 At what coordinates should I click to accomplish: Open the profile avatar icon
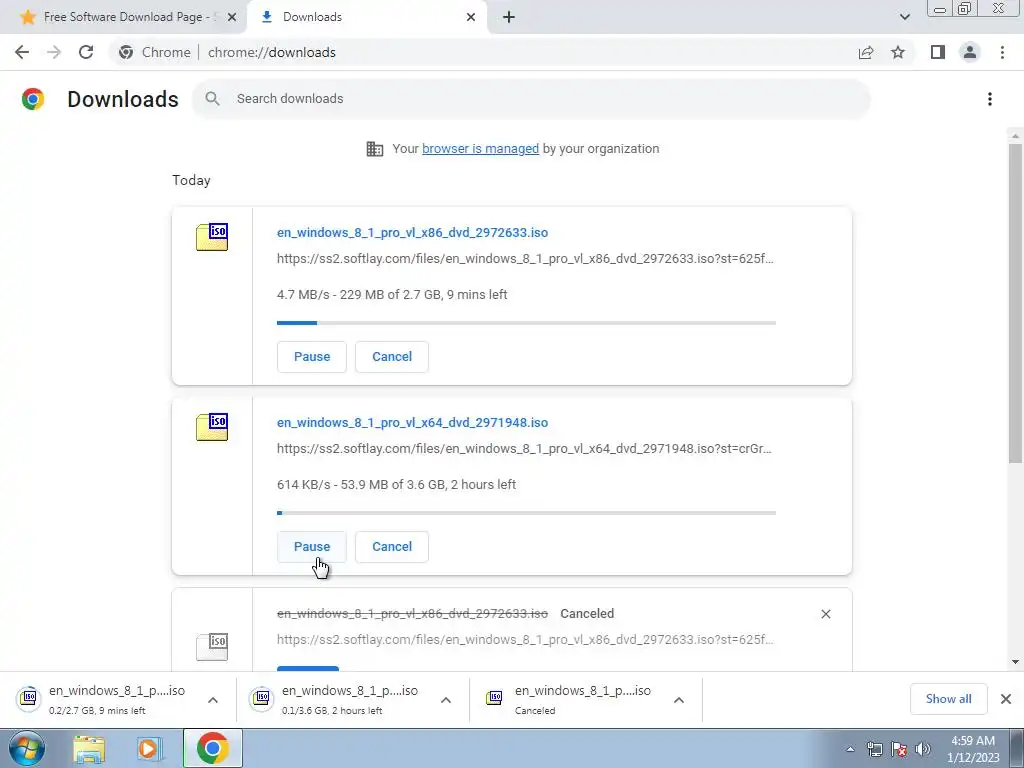970,52
